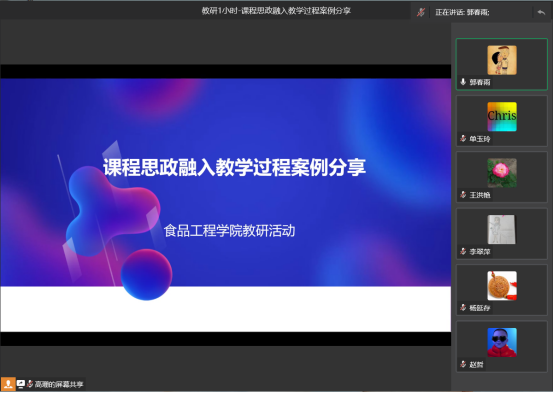Click the name label under the pendant avatar
Image resolution: width=553 pixels, height=393 pixels.
click(x=480, y=308)
